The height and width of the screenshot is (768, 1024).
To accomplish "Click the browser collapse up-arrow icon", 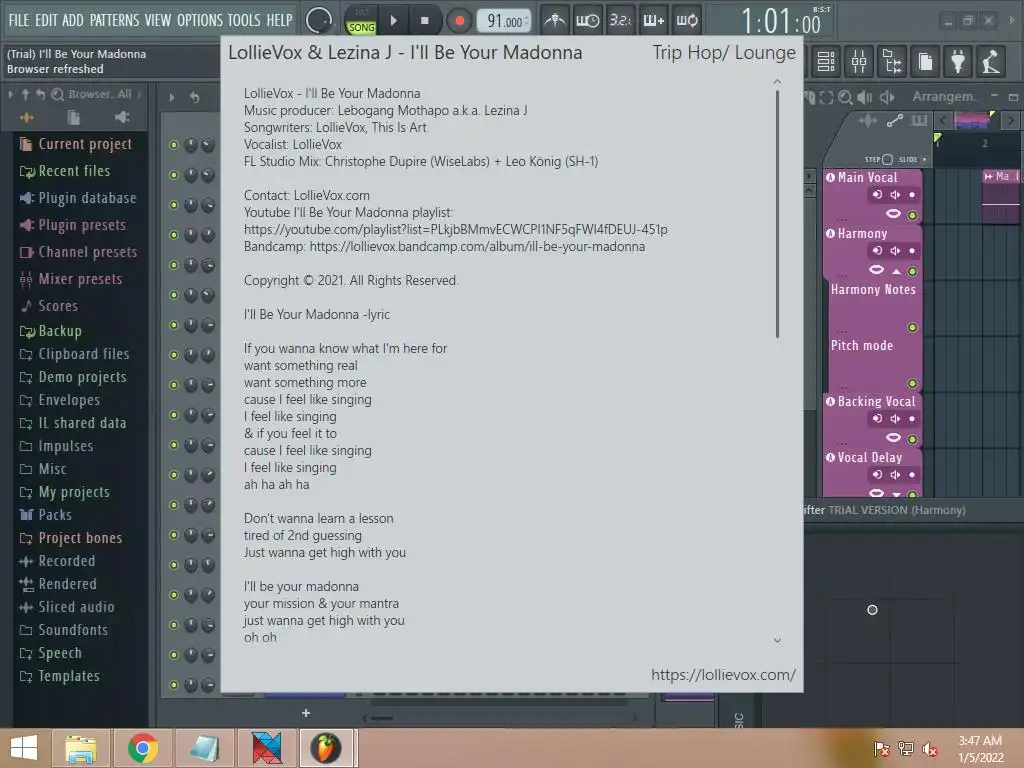I will pos(25,95).
